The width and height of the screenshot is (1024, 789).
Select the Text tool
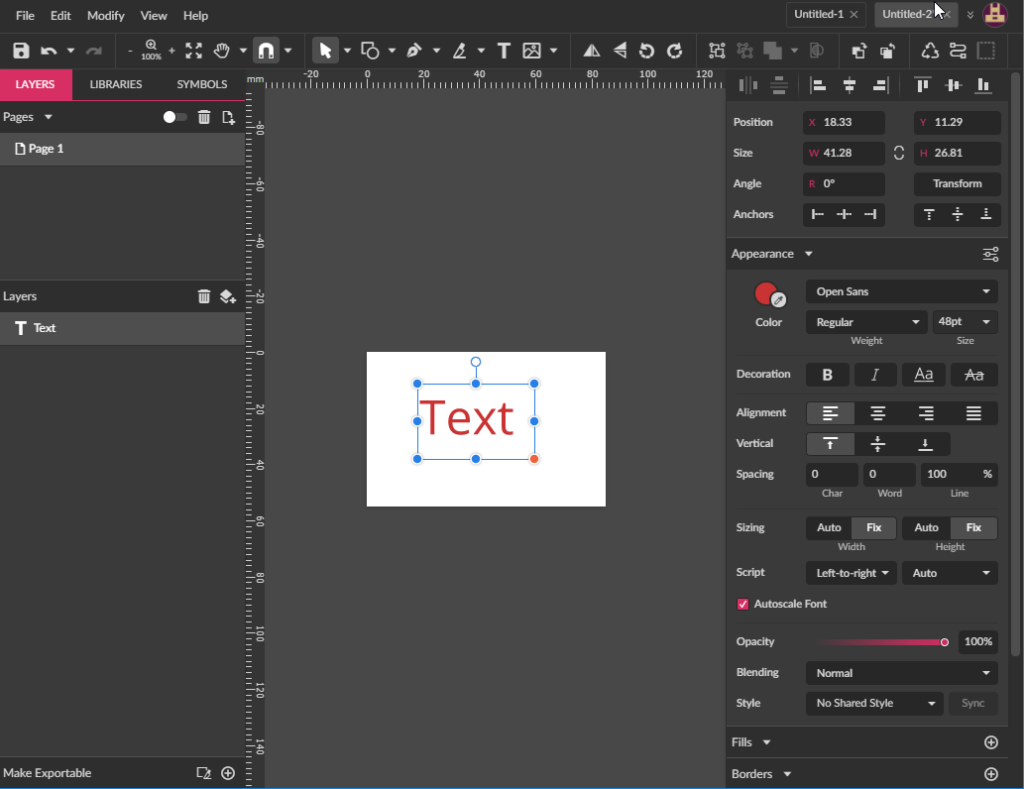coord(504,51)
